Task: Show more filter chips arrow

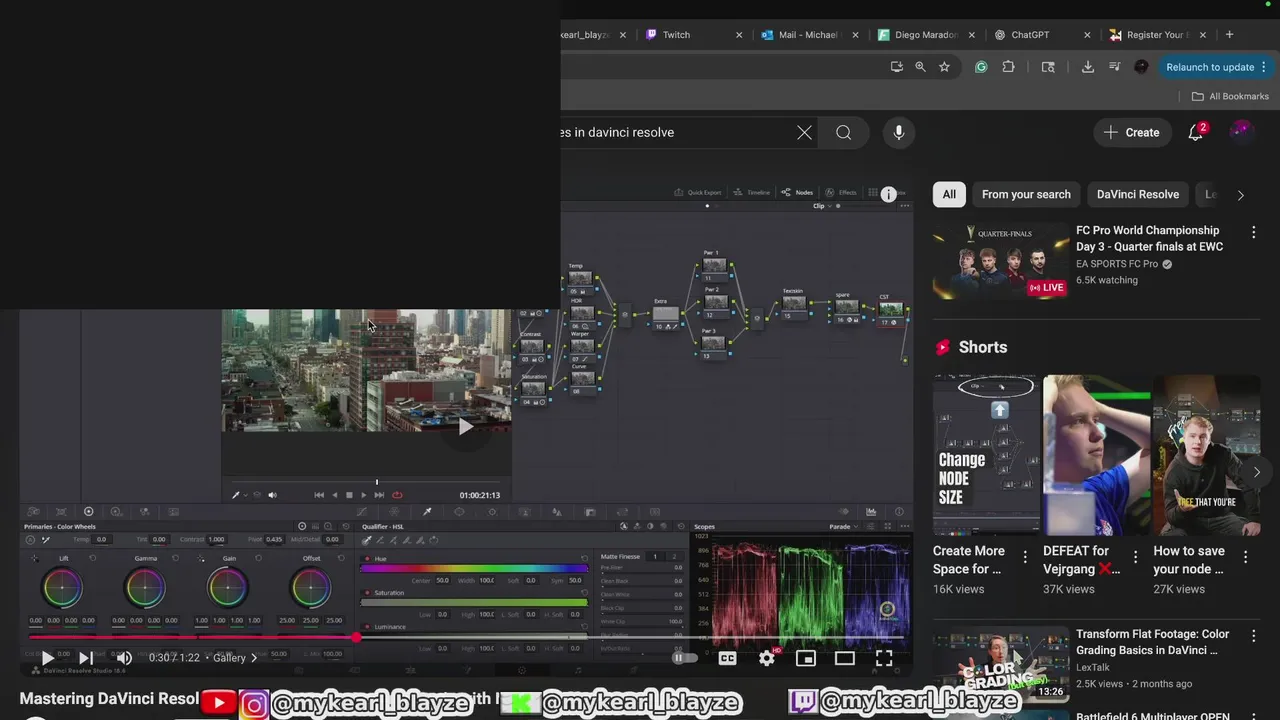Action: pos(1240,195)
